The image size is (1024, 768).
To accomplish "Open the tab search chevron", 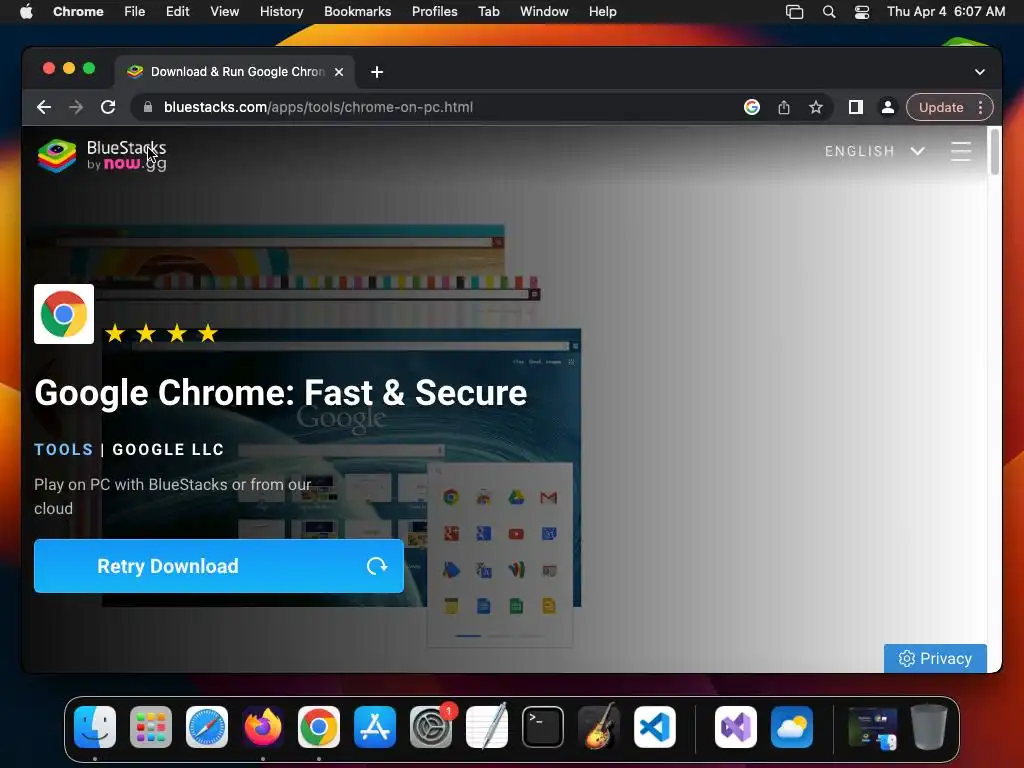I will pyautogui.click(x=980, y=72).
